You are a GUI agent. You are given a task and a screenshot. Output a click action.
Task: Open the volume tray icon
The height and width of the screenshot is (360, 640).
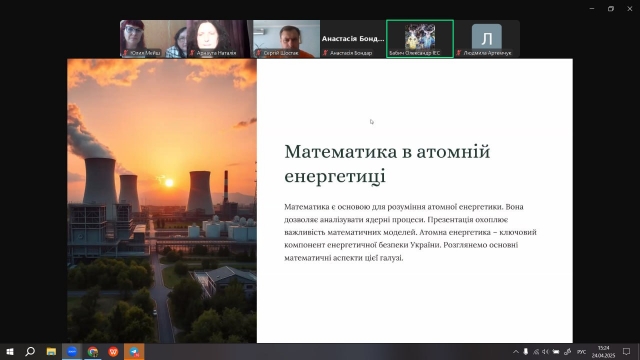(x=546, y=352)
